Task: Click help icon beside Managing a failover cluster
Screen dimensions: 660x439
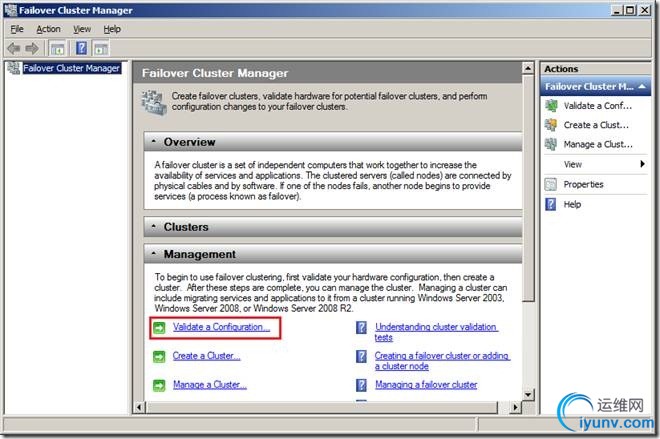Action: click(362, 385)
